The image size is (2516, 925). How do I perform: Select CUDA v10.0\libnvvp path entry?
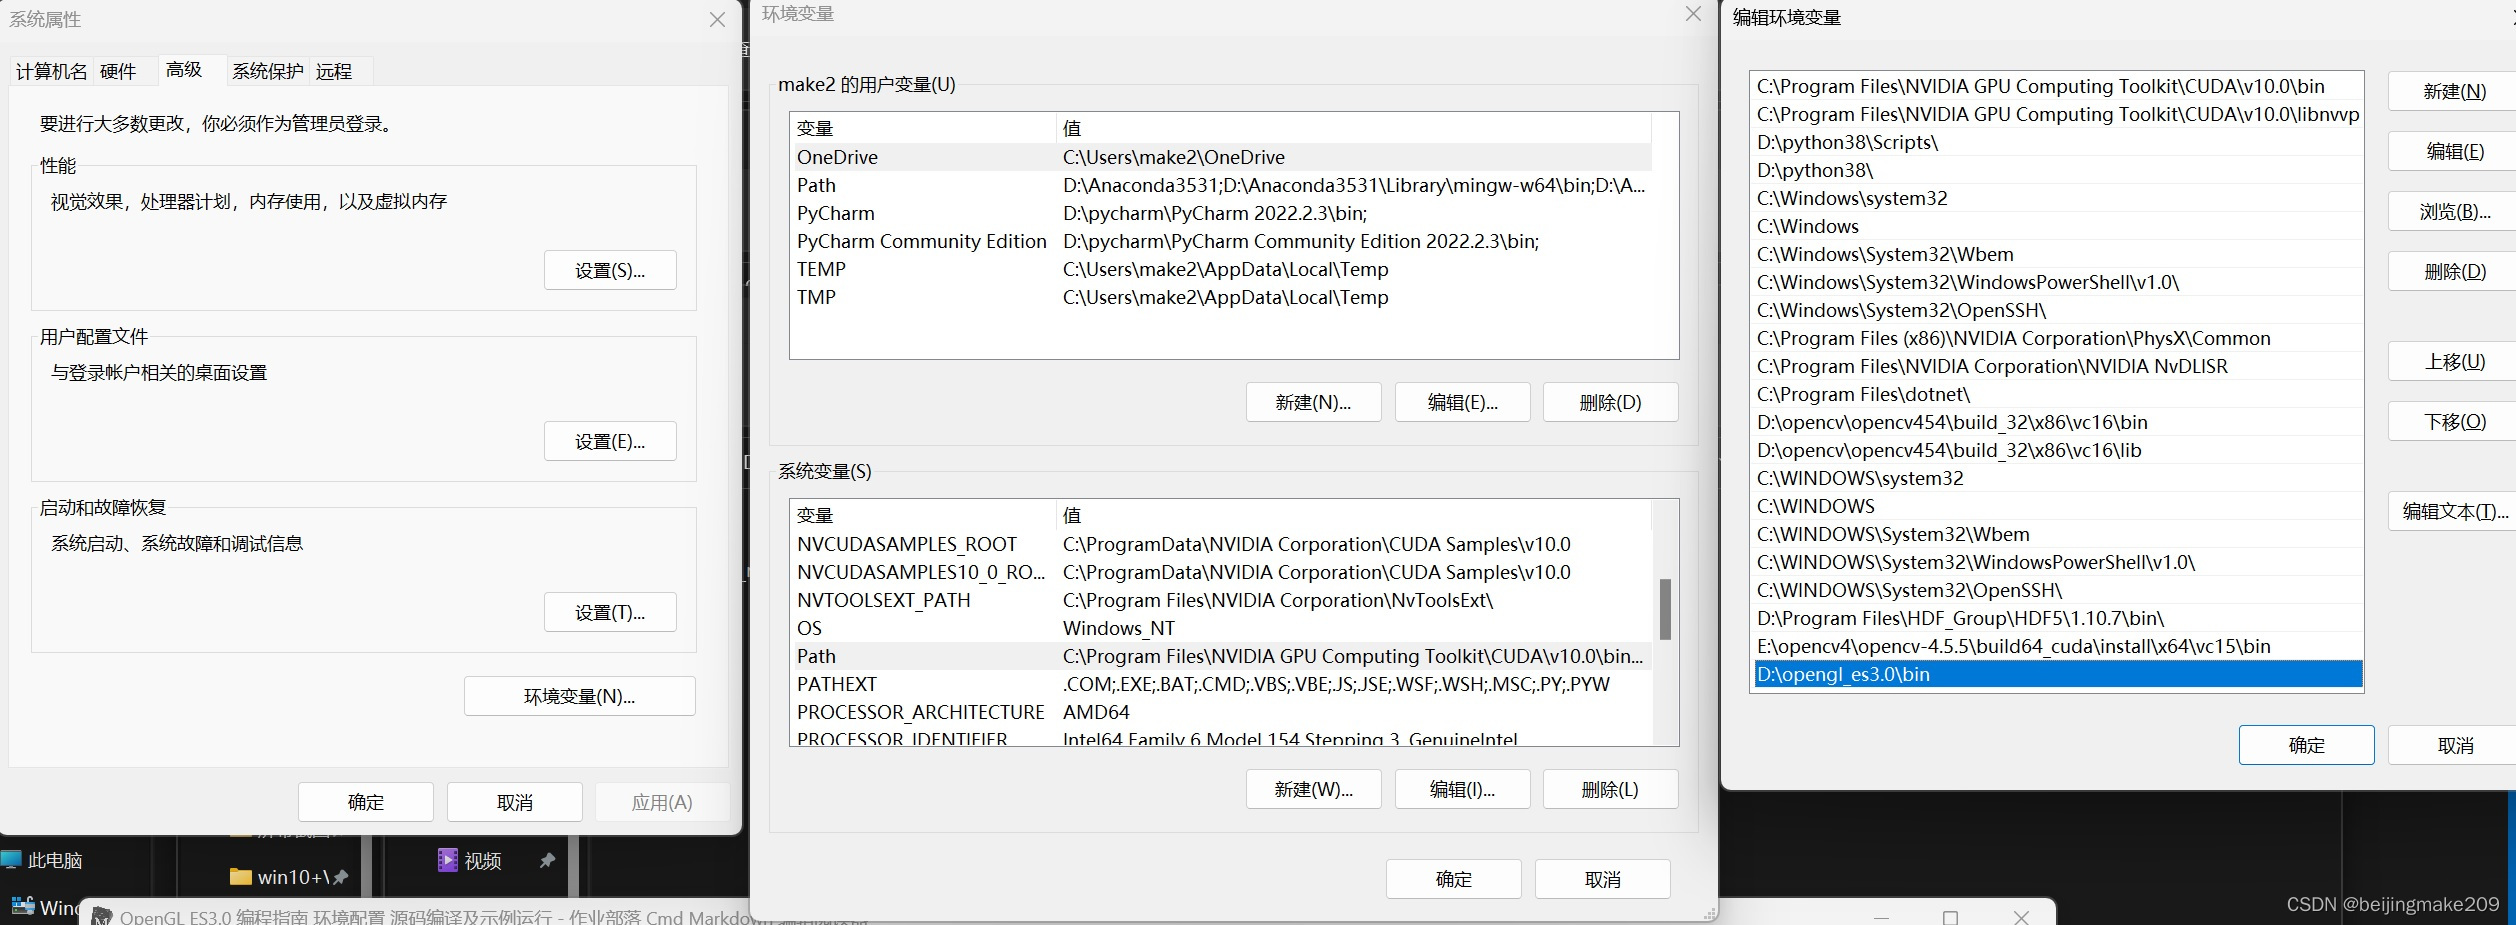click(x=2058, y=114)
